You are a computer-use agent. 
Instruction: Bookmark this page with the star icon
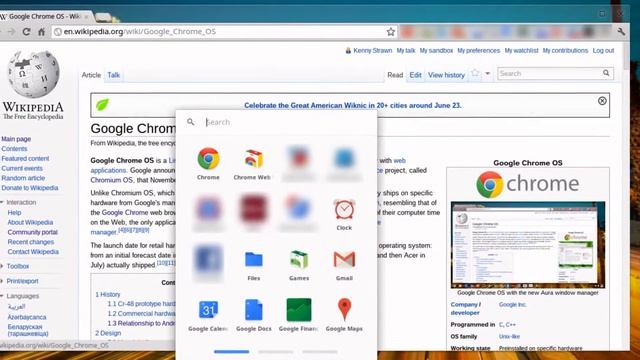tap(391, 31)
